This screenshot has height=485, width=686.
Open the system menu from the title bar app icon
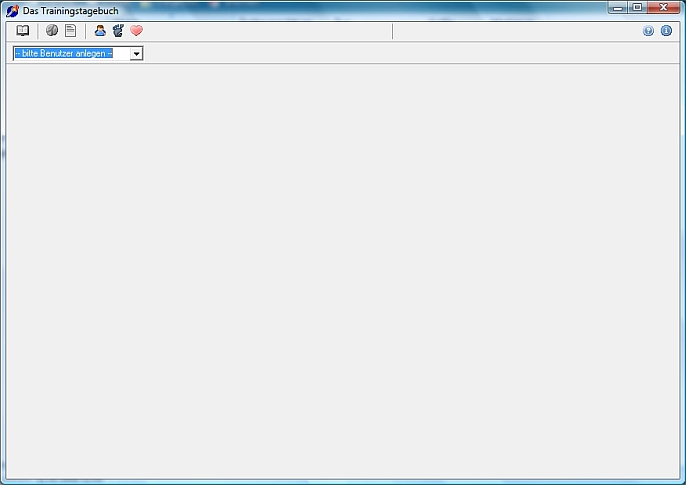[x=12, y=10]
